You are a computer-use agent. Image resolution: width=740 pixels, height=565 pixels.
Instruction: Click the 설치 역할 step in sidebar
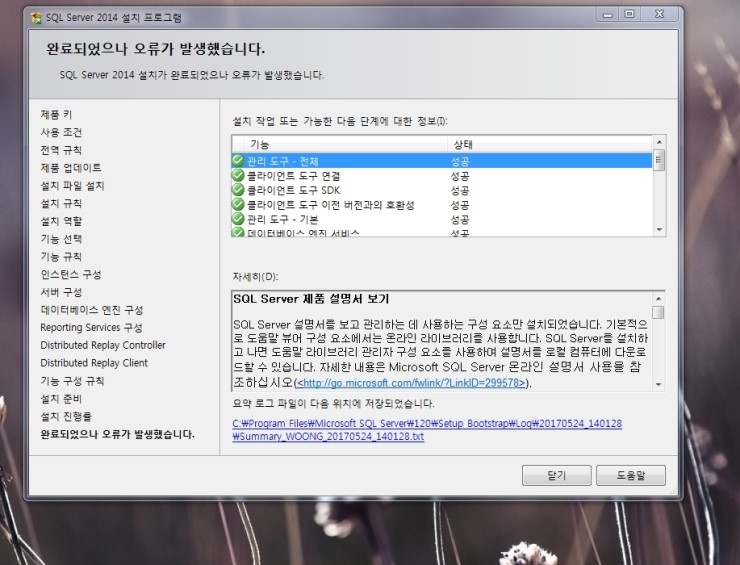coord(61,221)
